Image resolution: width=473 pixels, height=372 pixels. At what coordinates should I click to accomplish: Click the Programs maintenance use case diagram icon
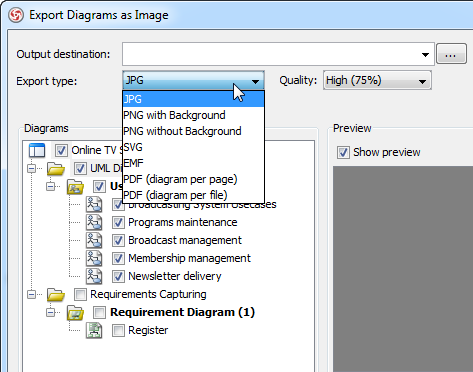pos(94,222)
